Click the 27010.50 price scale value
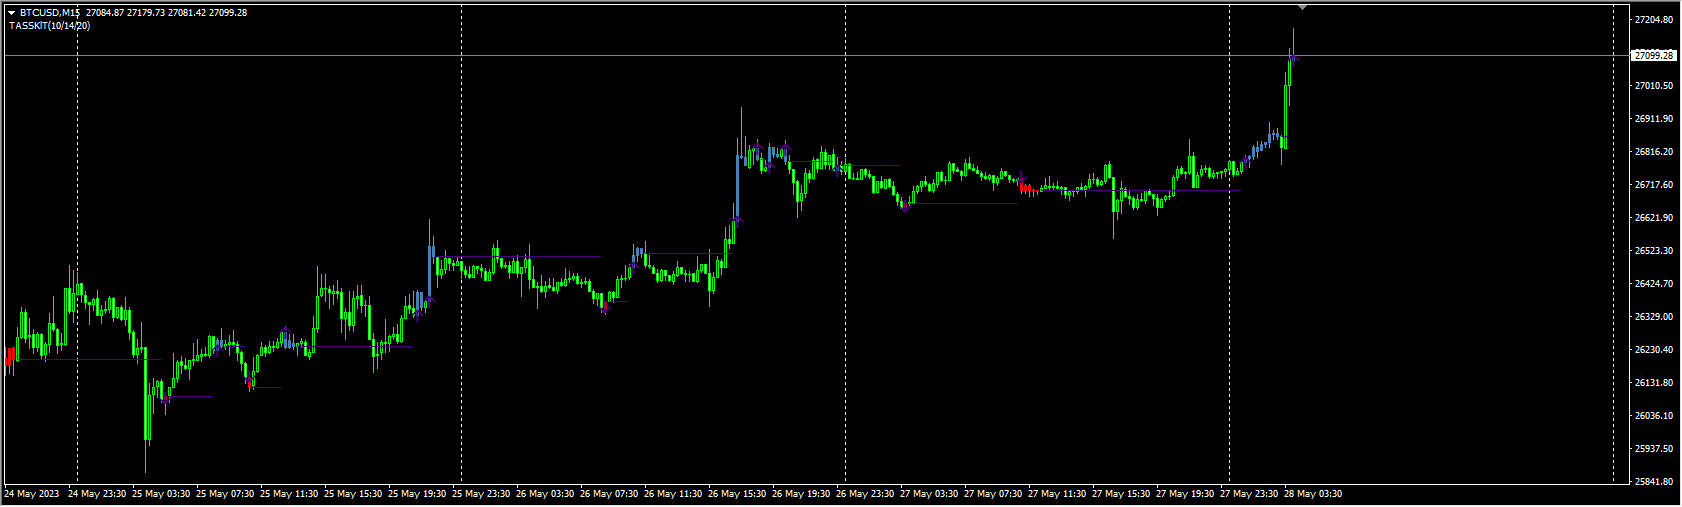The image size is (1682, 507). click(x=1654, y=86)
